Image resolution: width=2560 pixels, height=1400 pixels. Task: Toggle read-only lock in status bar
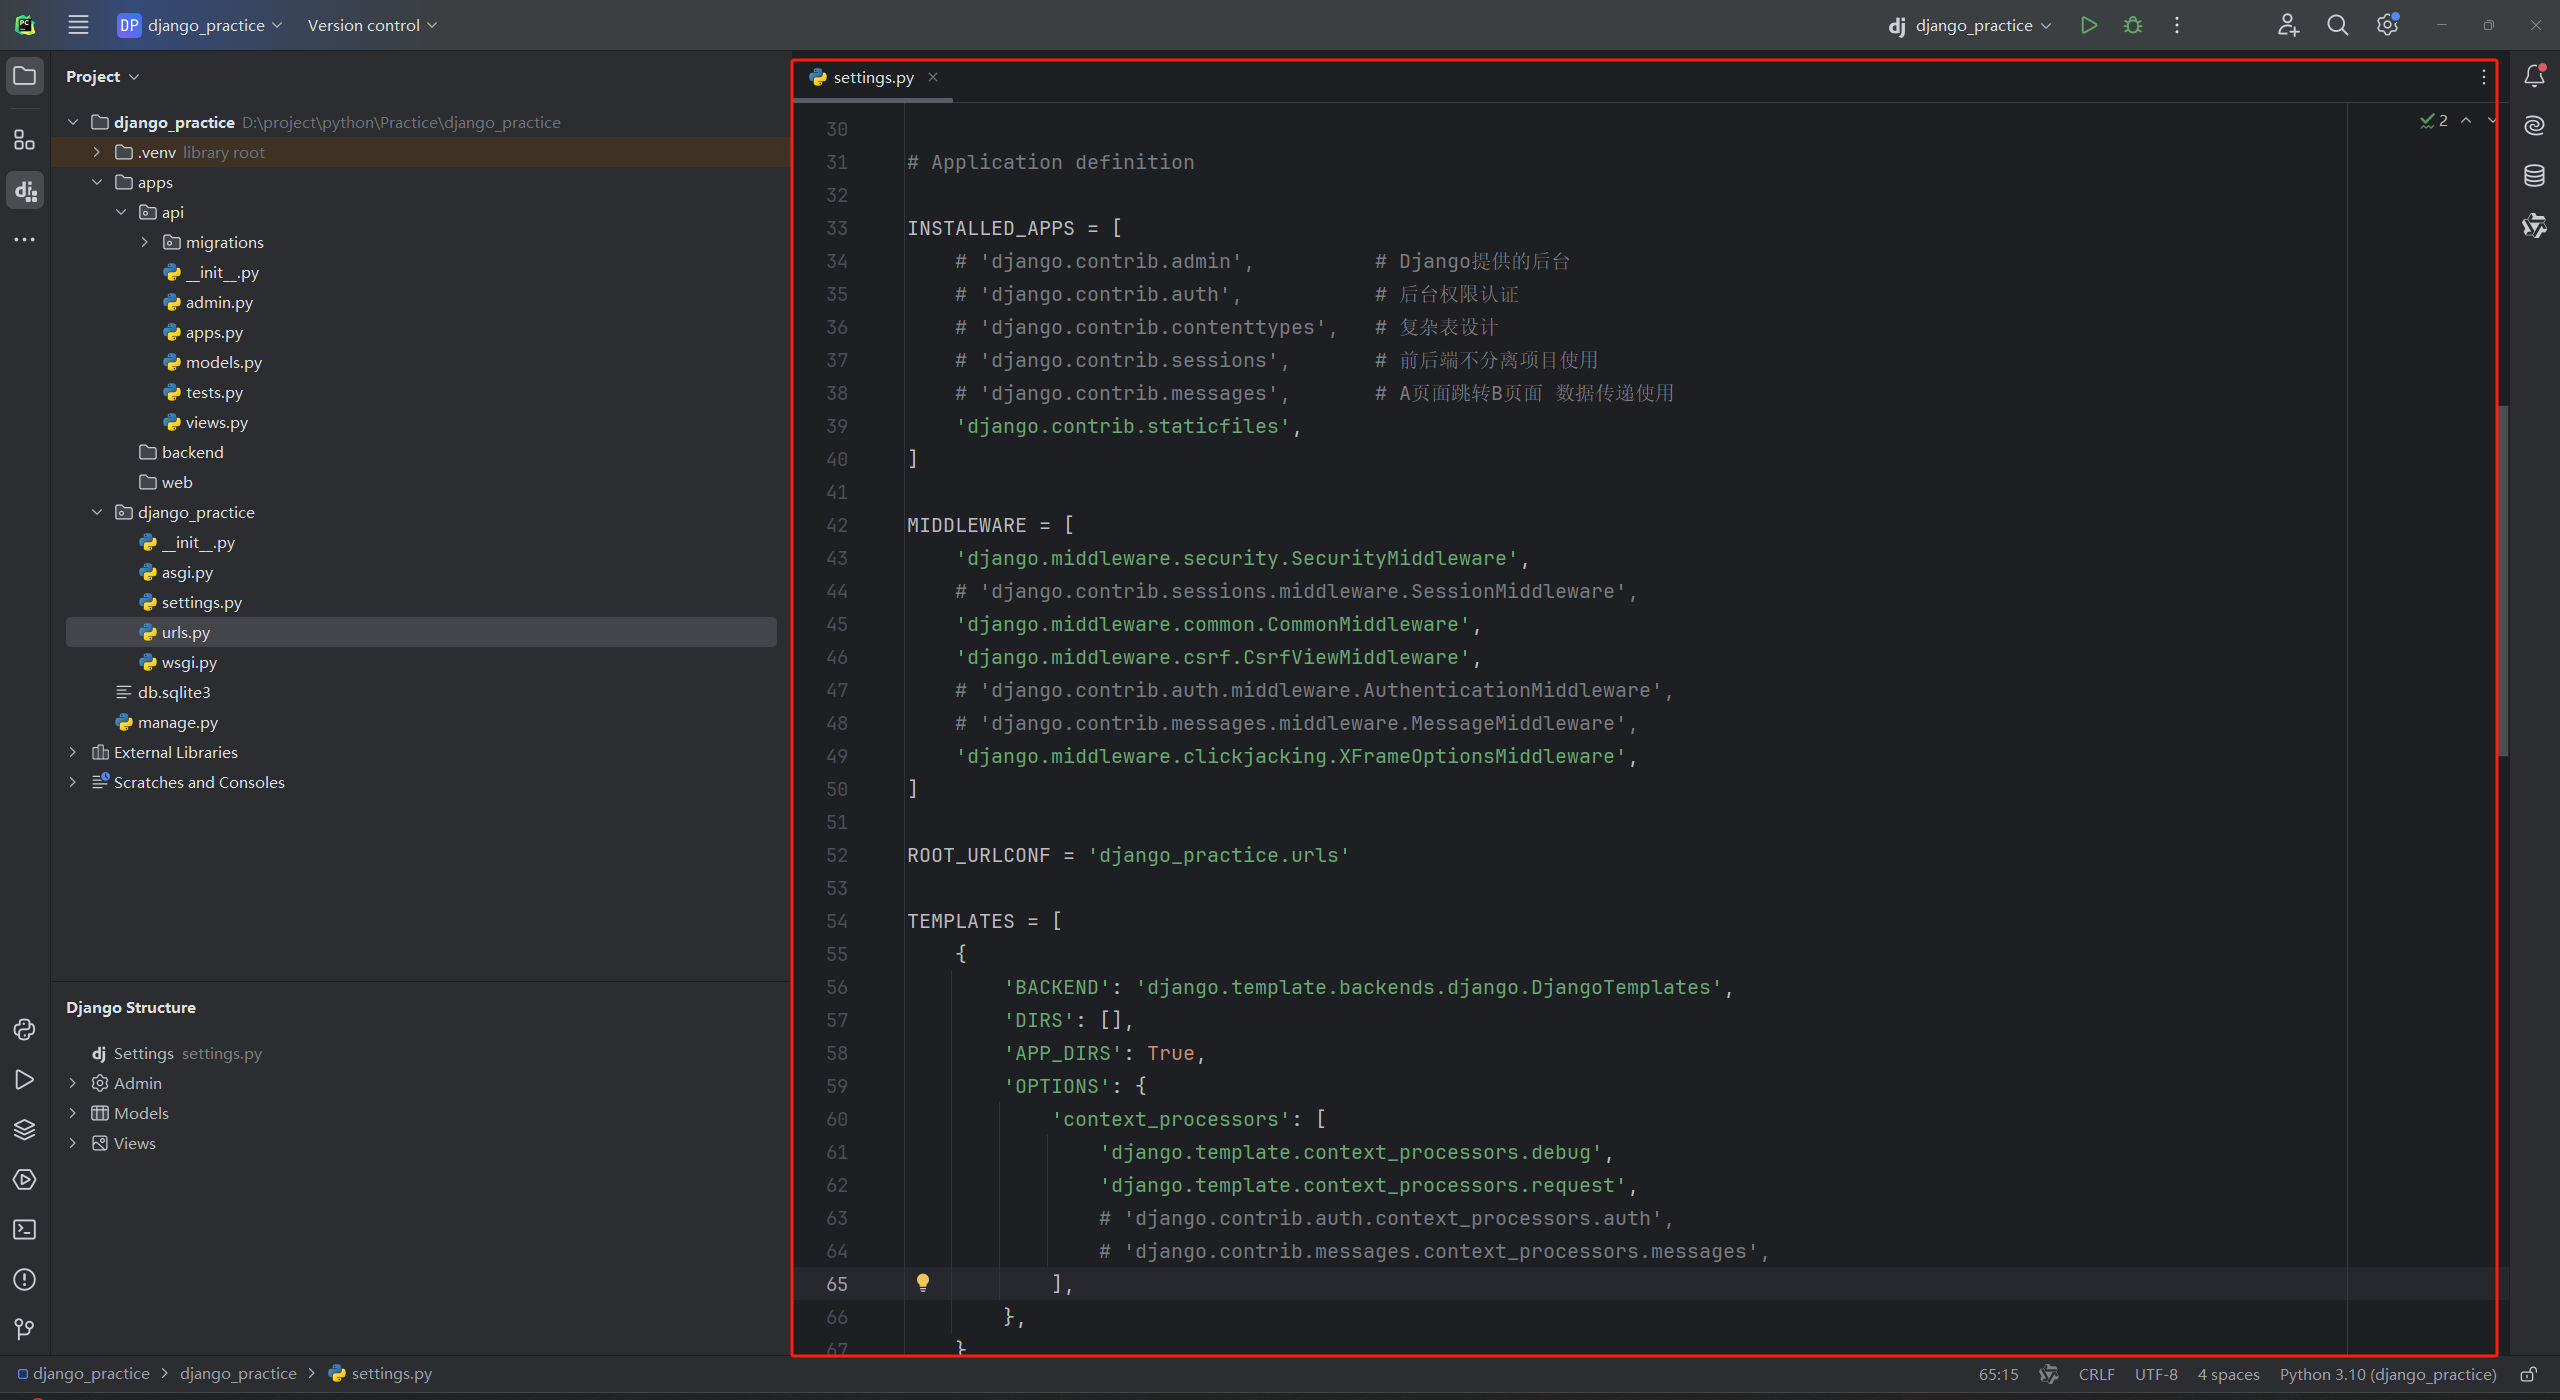[2528, 1374]
